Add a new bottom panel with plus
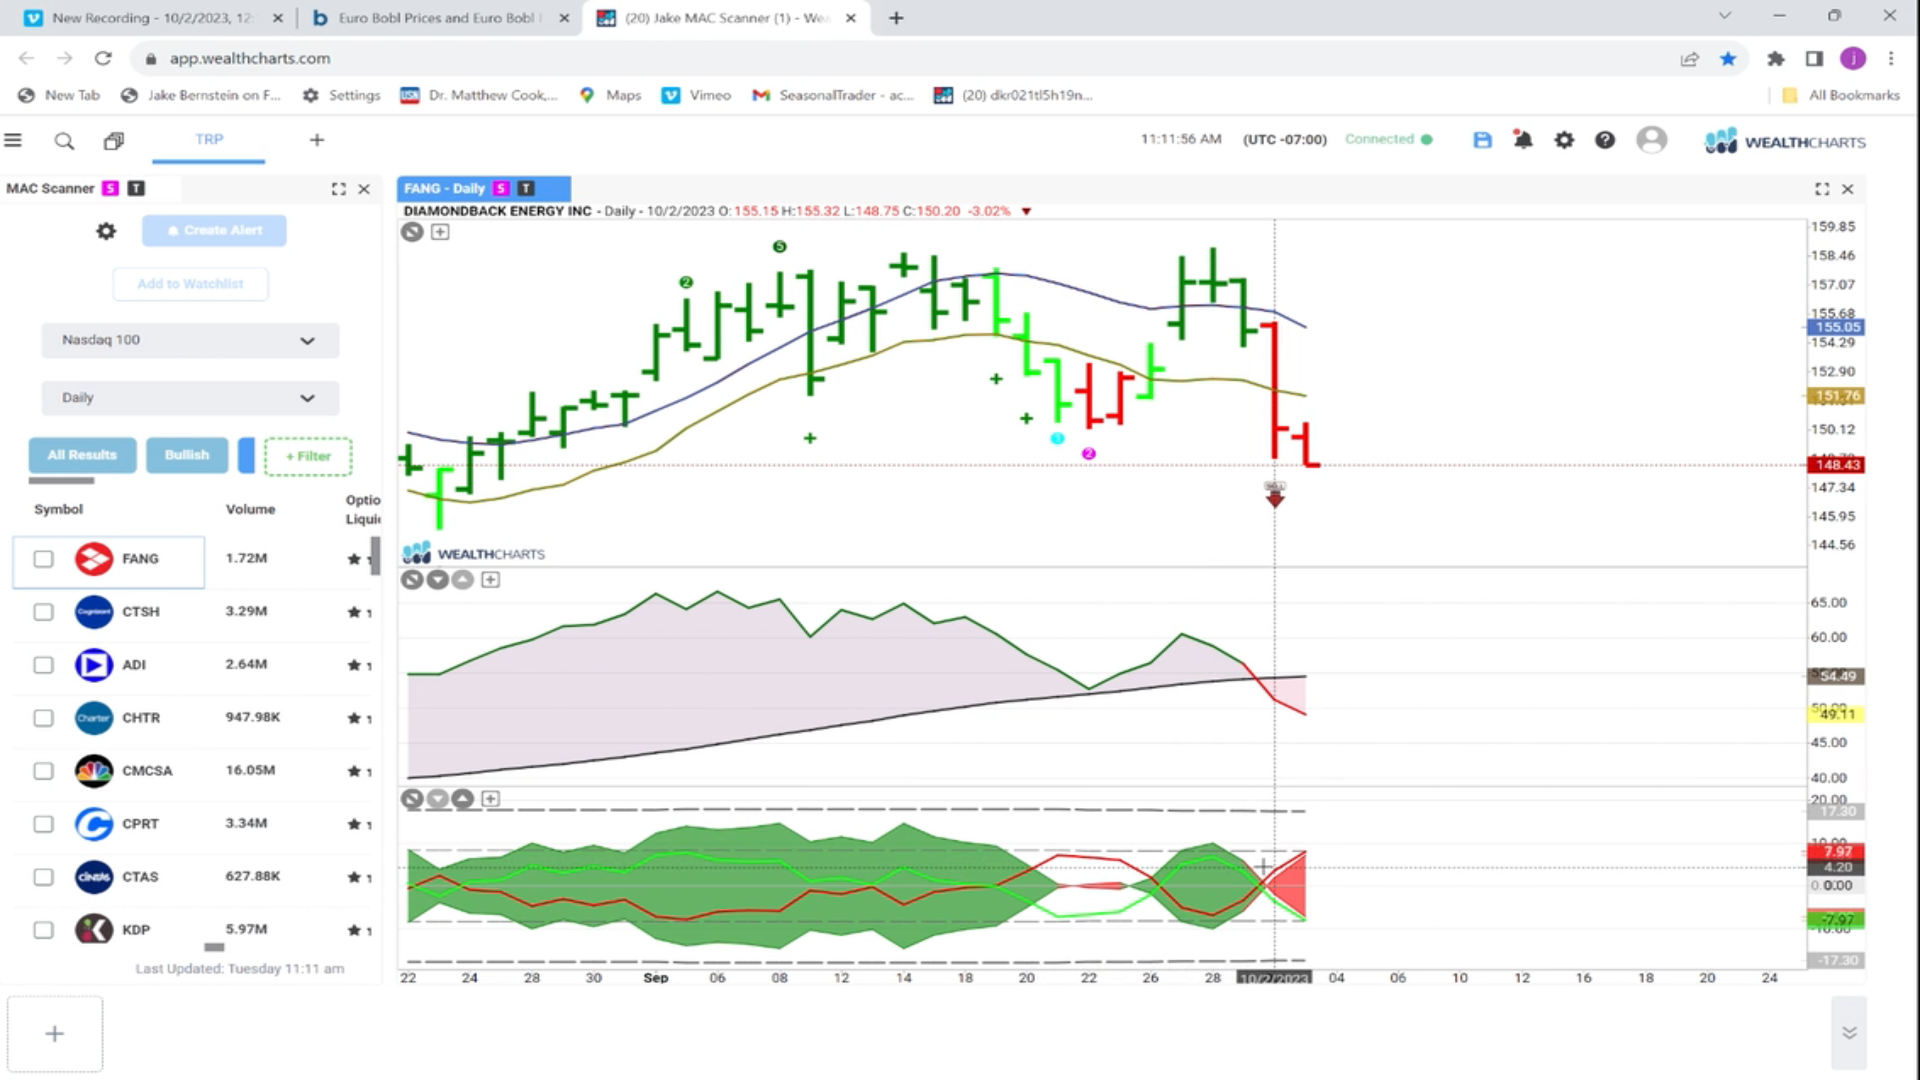1920x1080 pixels. coord(55,1034)
